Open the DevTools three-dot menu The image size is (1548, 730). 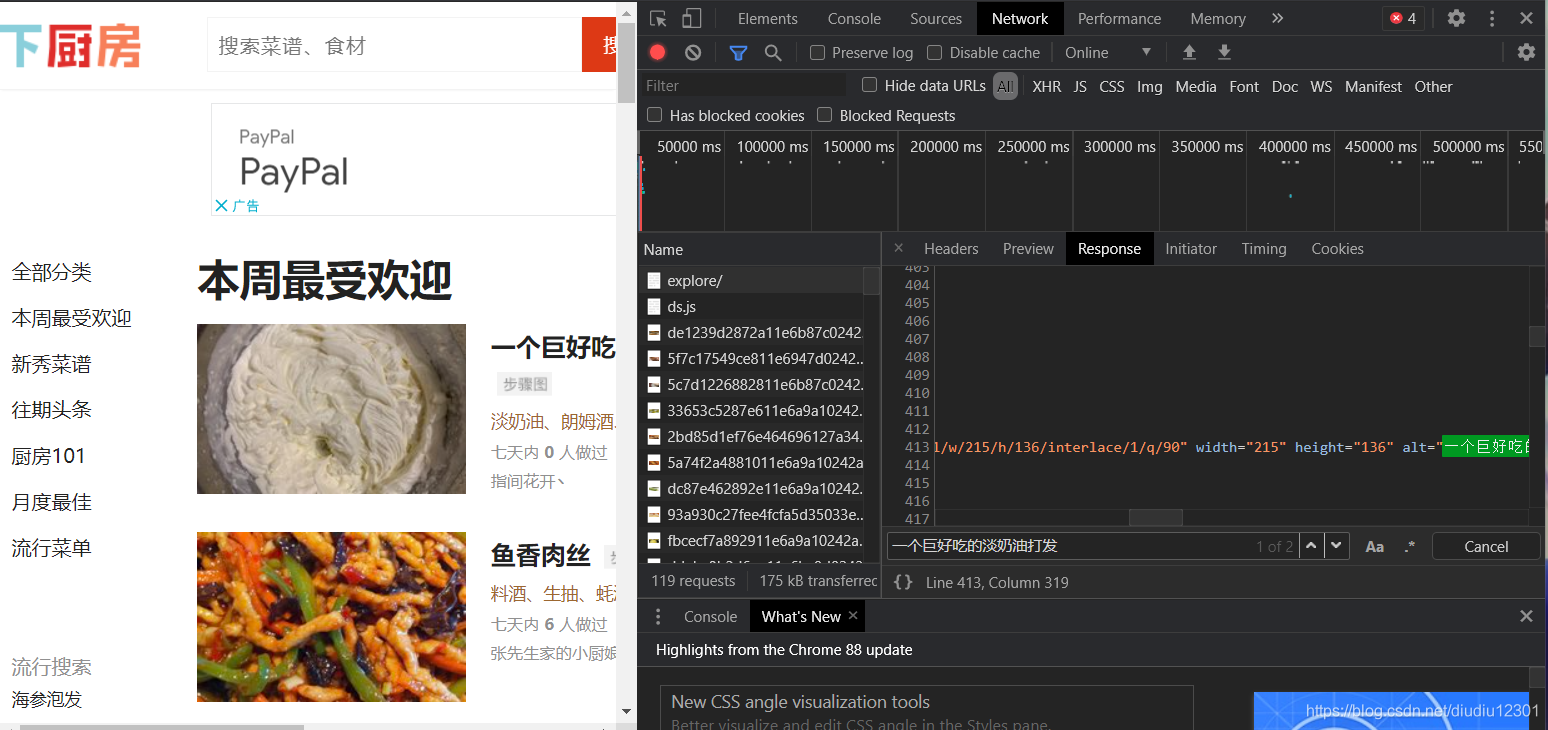[x=1492, y=18]
